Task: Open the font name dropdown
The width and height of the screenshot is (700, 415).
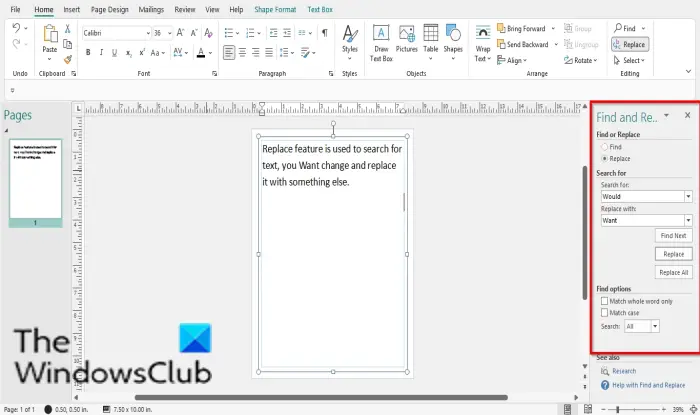Action: [148, 33]
